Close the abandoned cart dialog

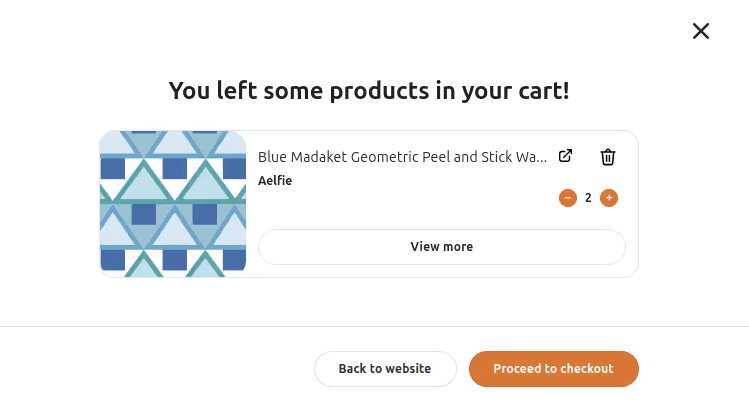[701, 31]
